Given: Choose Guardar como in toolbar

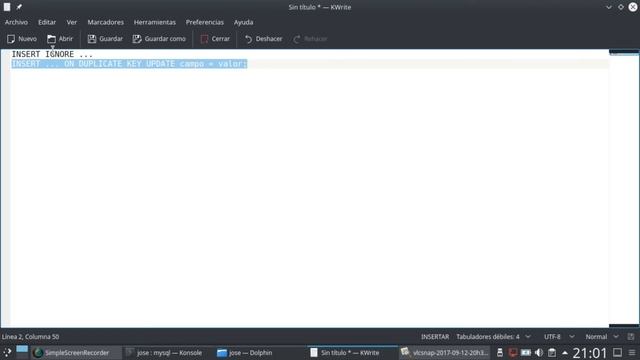Looking at the screenshot, I should click(x=159, y=39).
